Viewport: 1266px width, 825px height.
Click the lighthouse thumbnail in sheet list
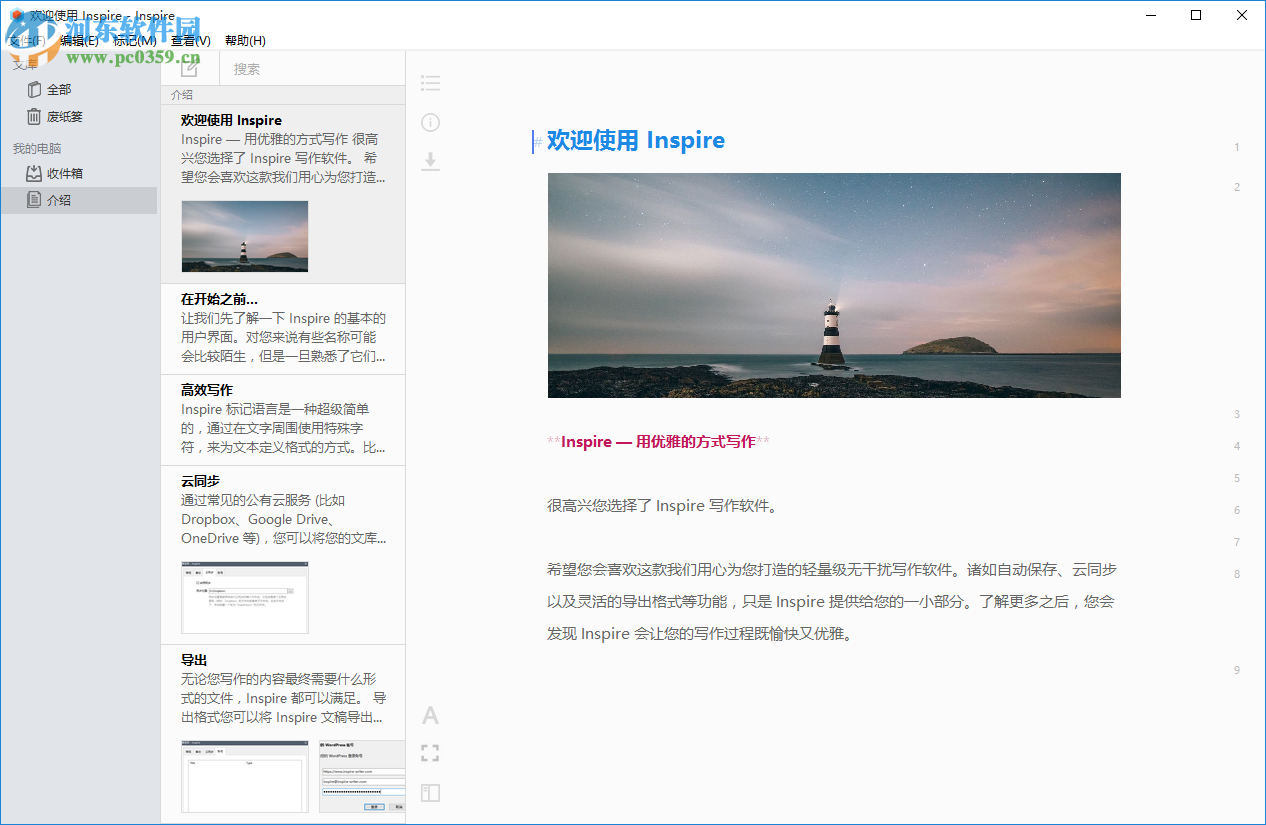tap(245, 236)
